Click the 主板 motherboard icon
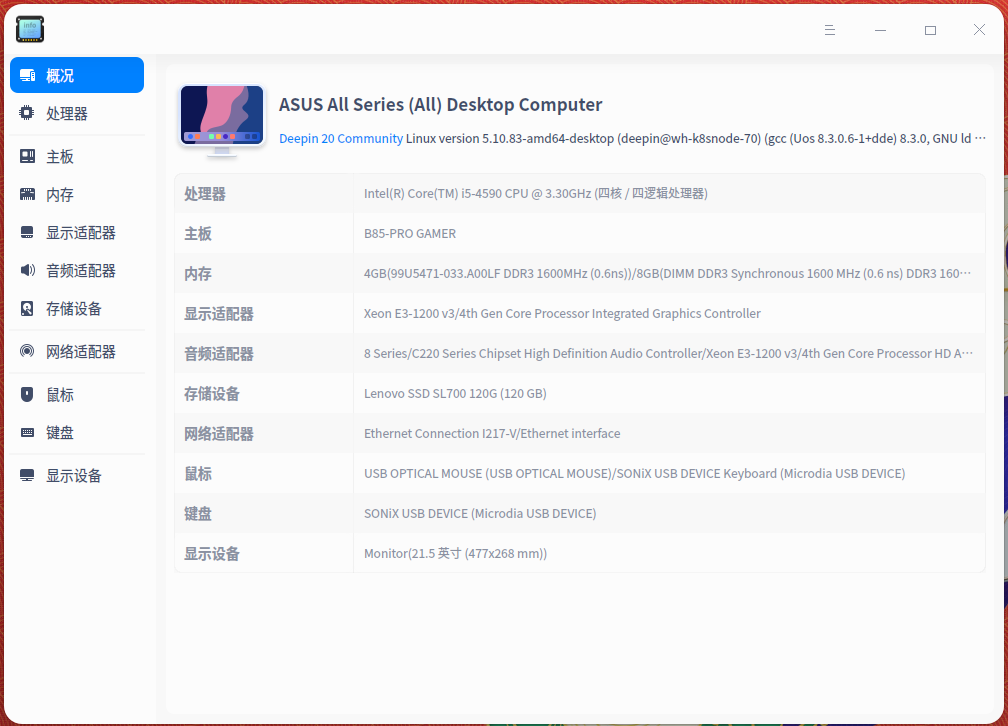The height and width of the screenshot is (726, 1008). [27, 156]
